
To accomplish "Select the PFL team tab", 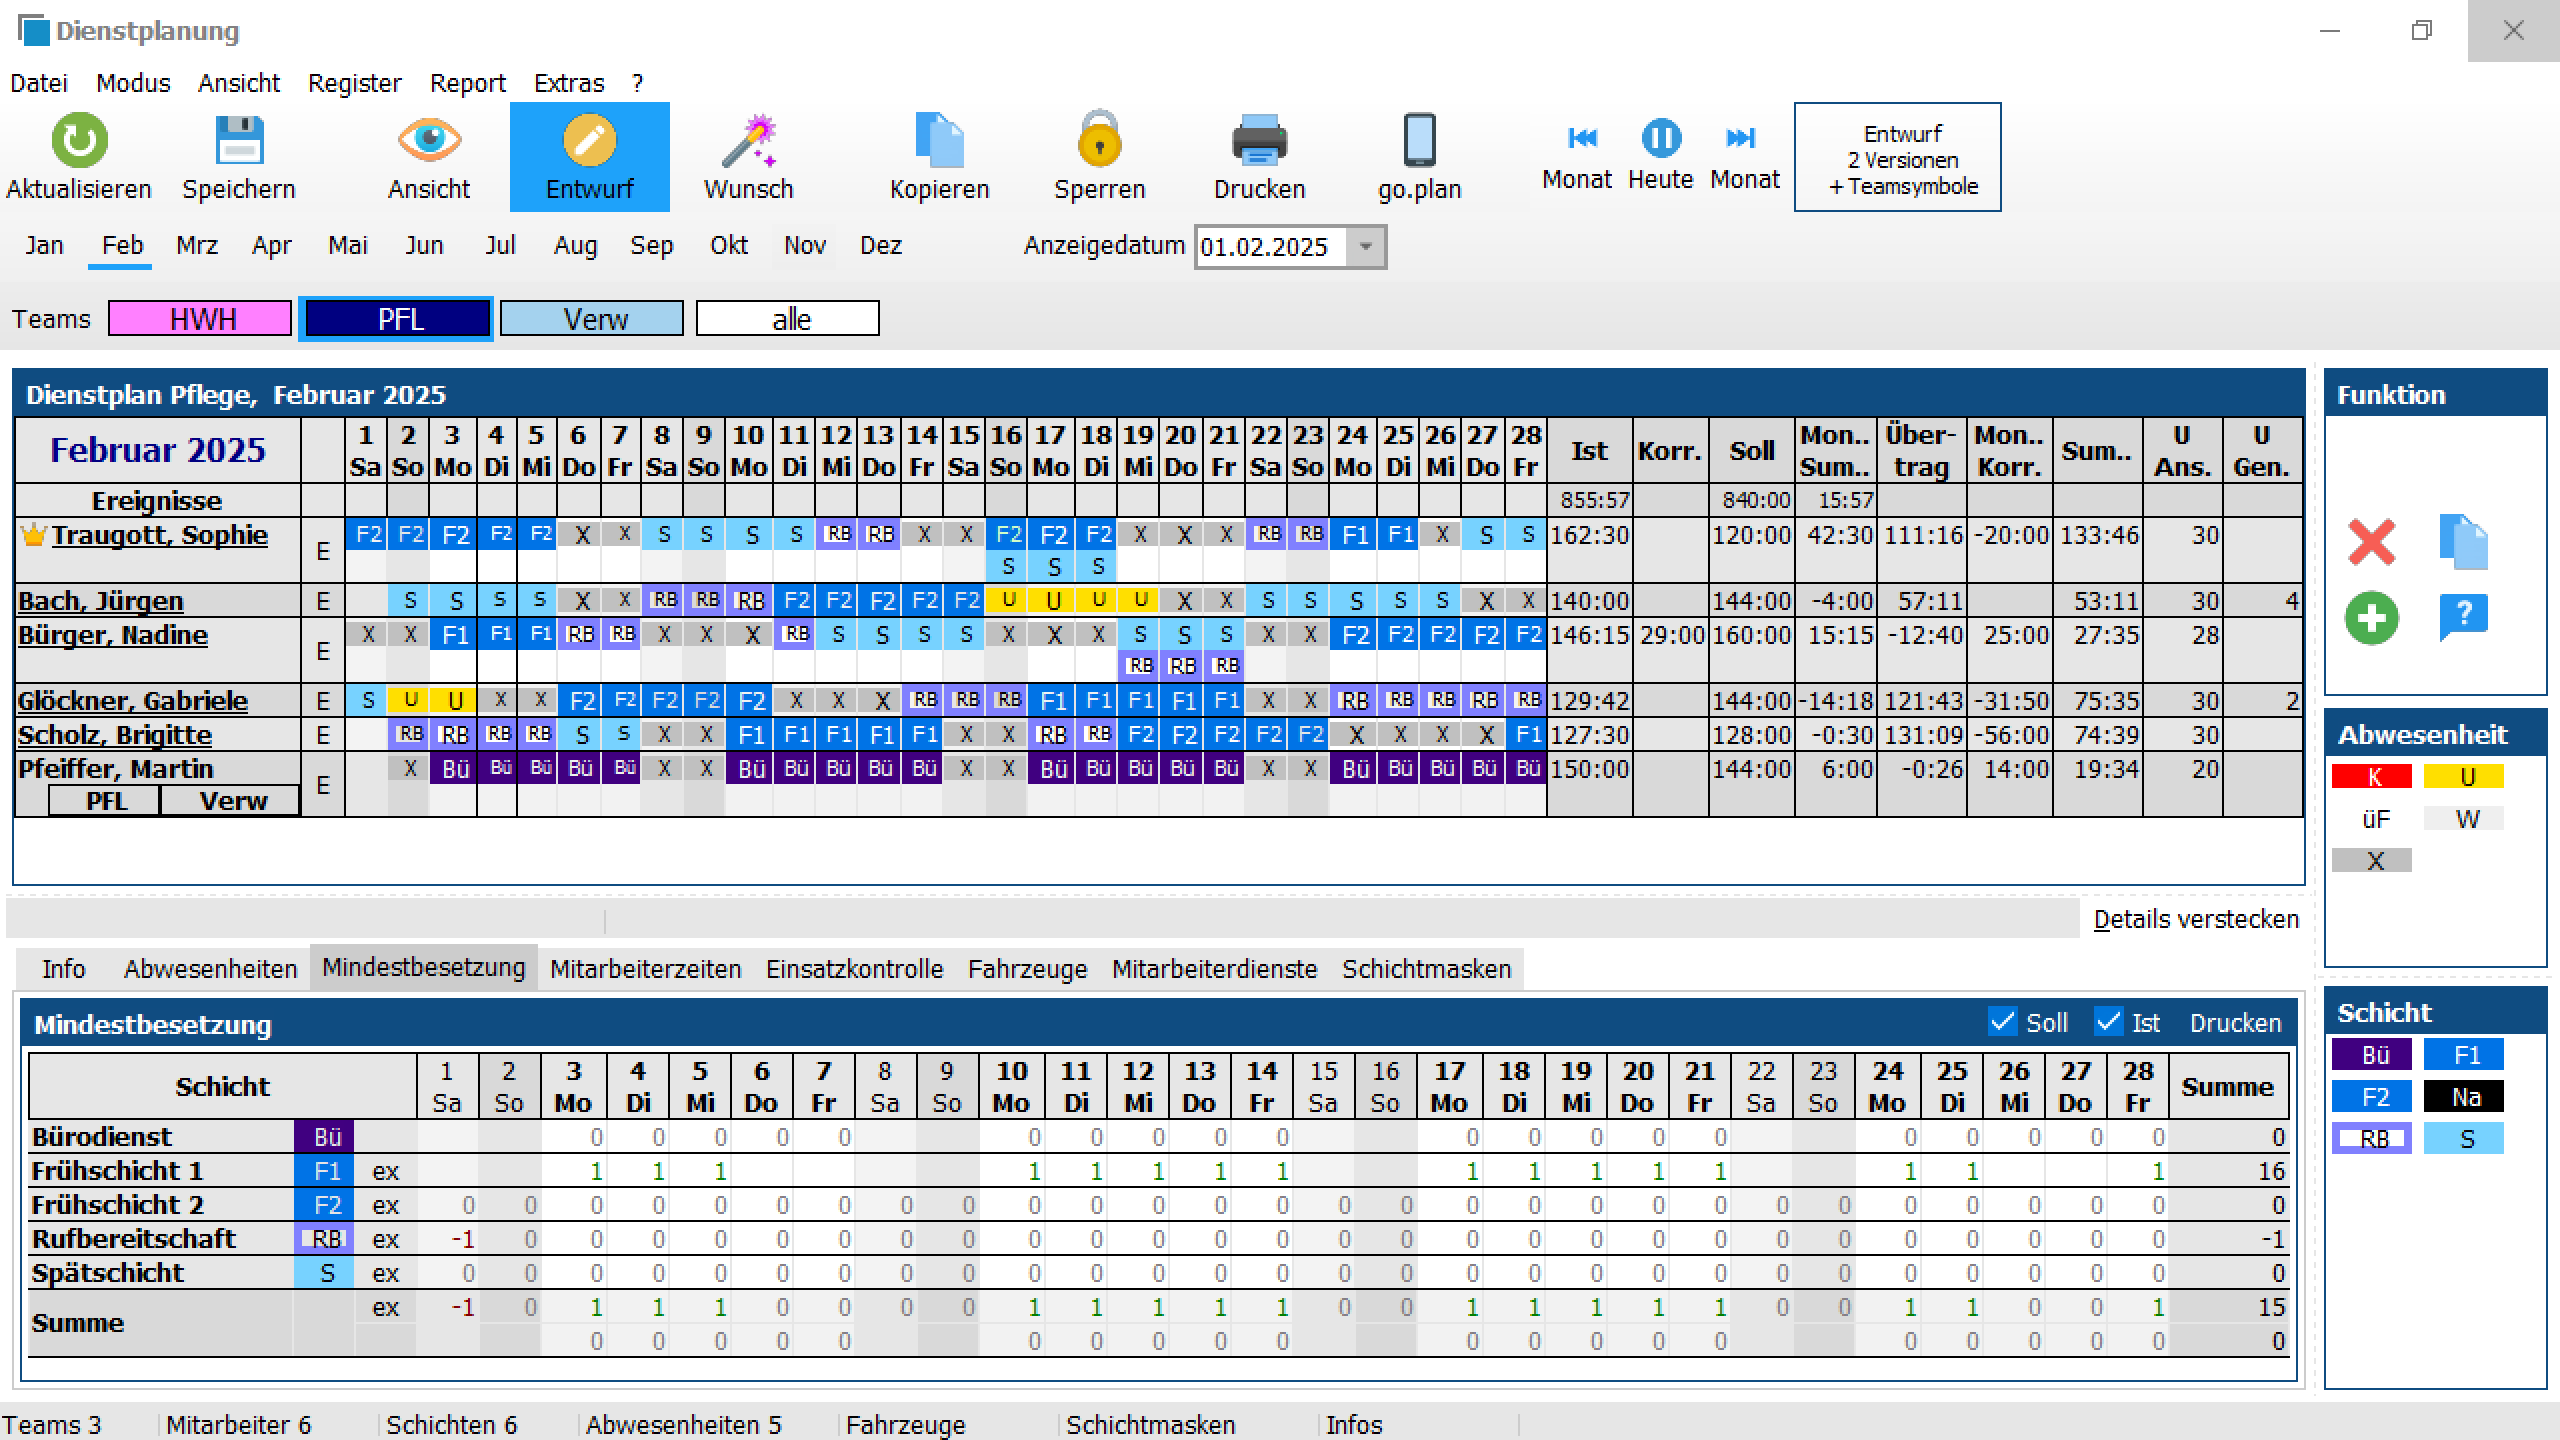I will pos(396,318).
